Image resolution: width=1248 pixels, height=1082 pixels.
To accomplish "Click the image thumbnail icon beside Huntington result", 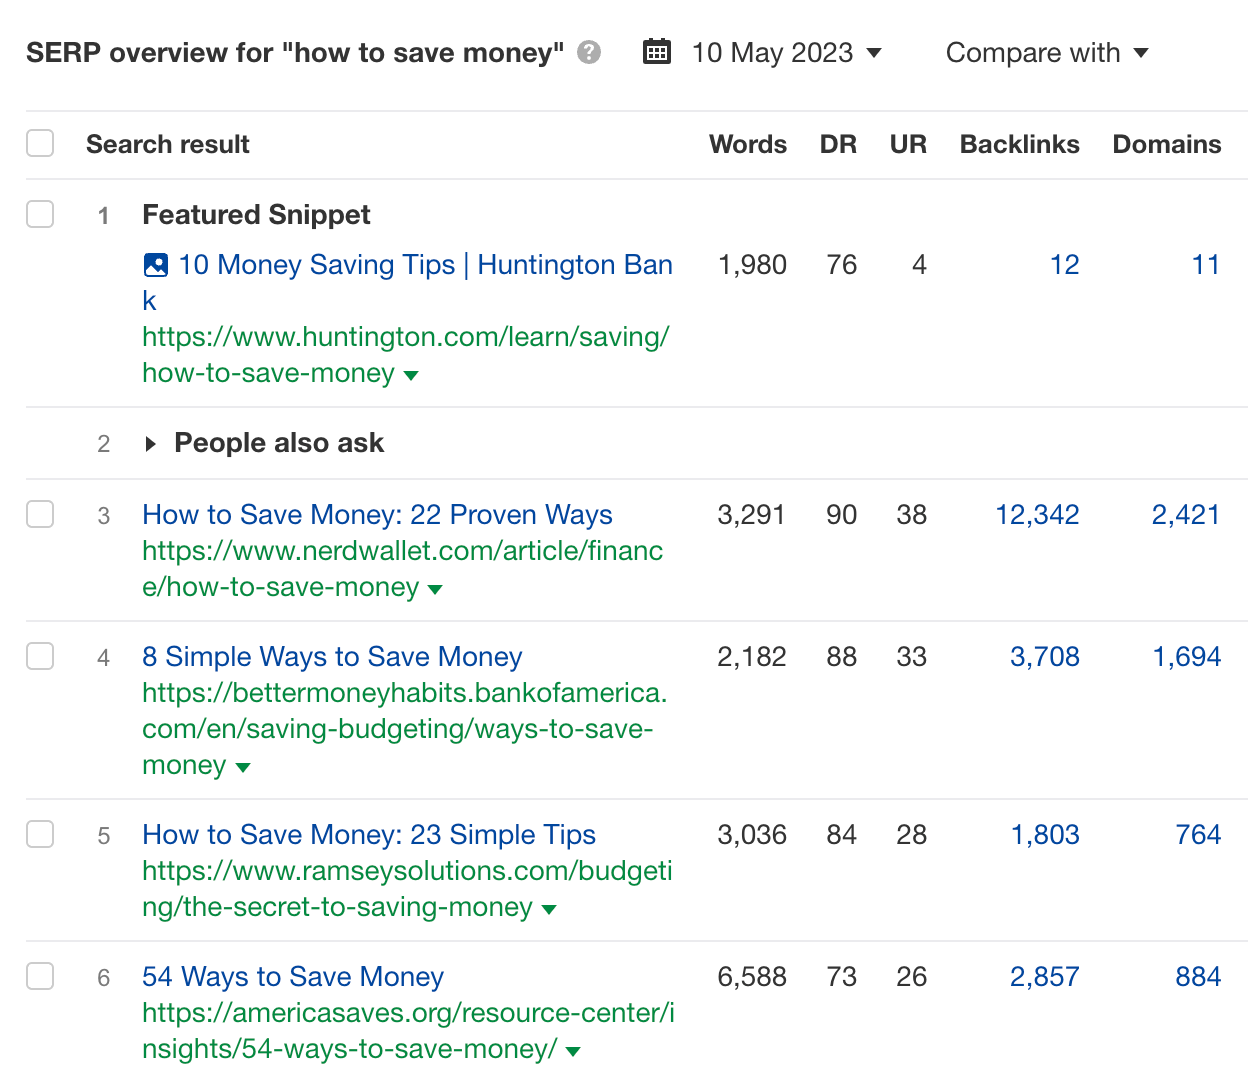I will click(155, 264).
